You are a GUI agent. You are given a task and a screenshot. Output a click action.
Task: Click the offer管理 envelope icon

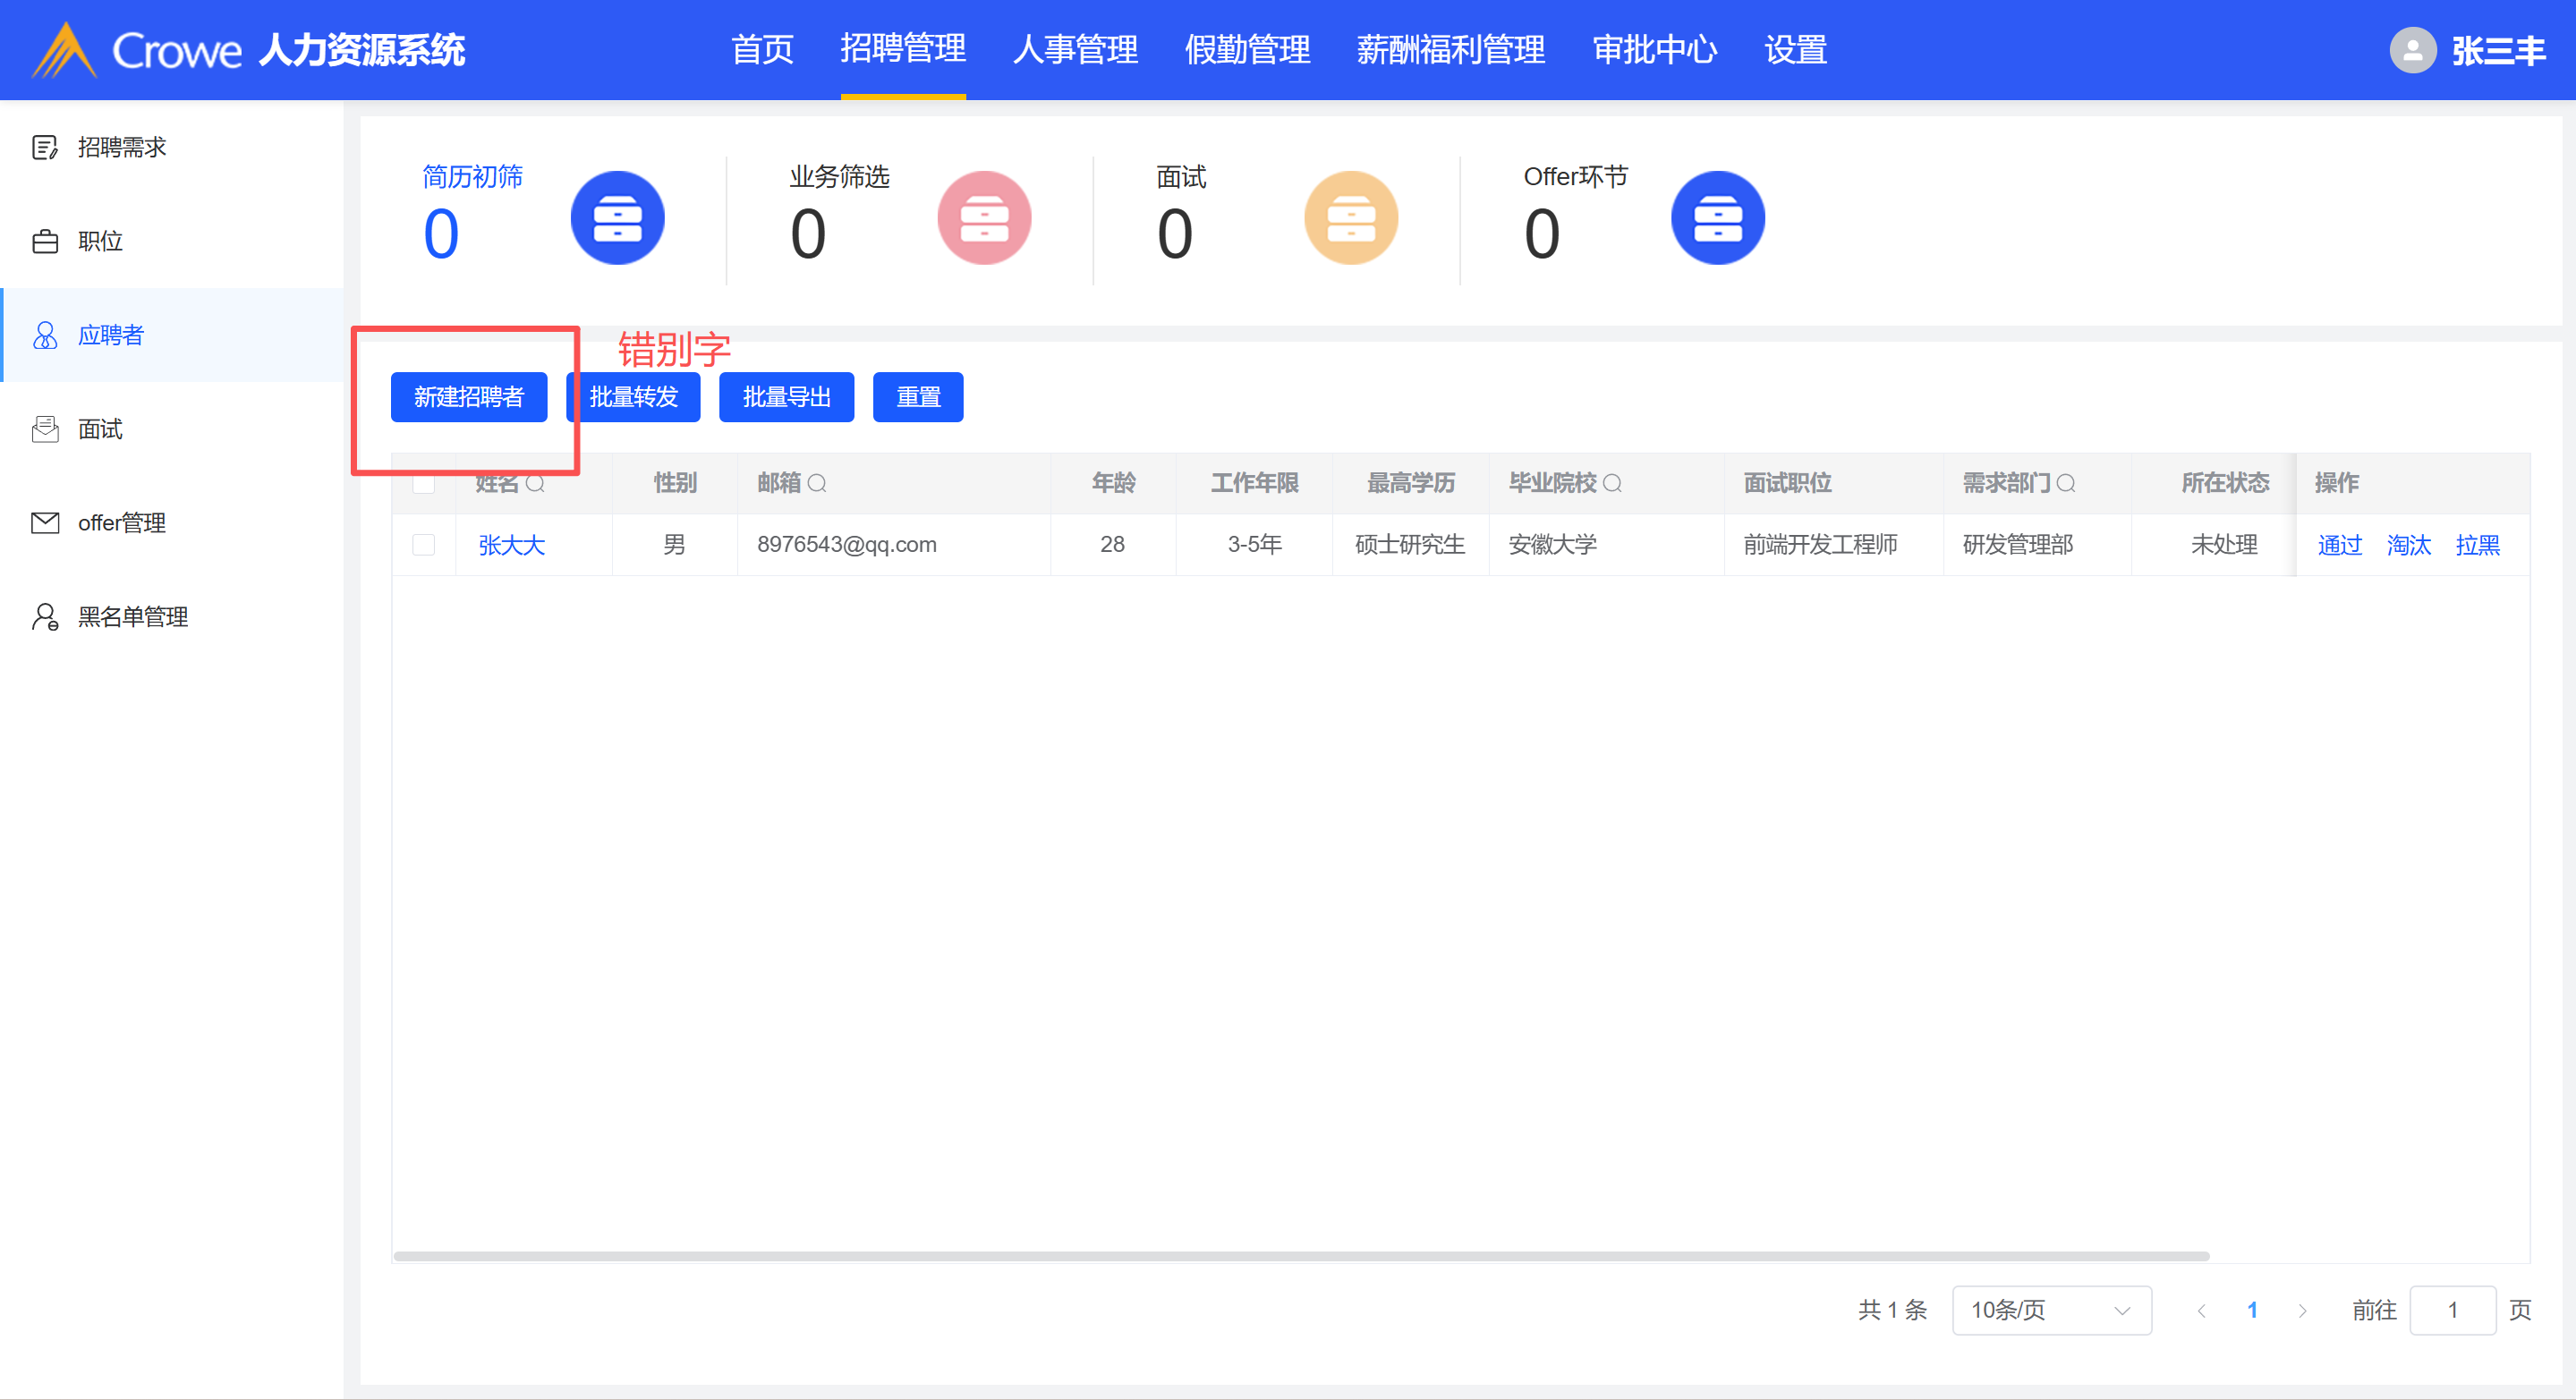pos(45,523)
